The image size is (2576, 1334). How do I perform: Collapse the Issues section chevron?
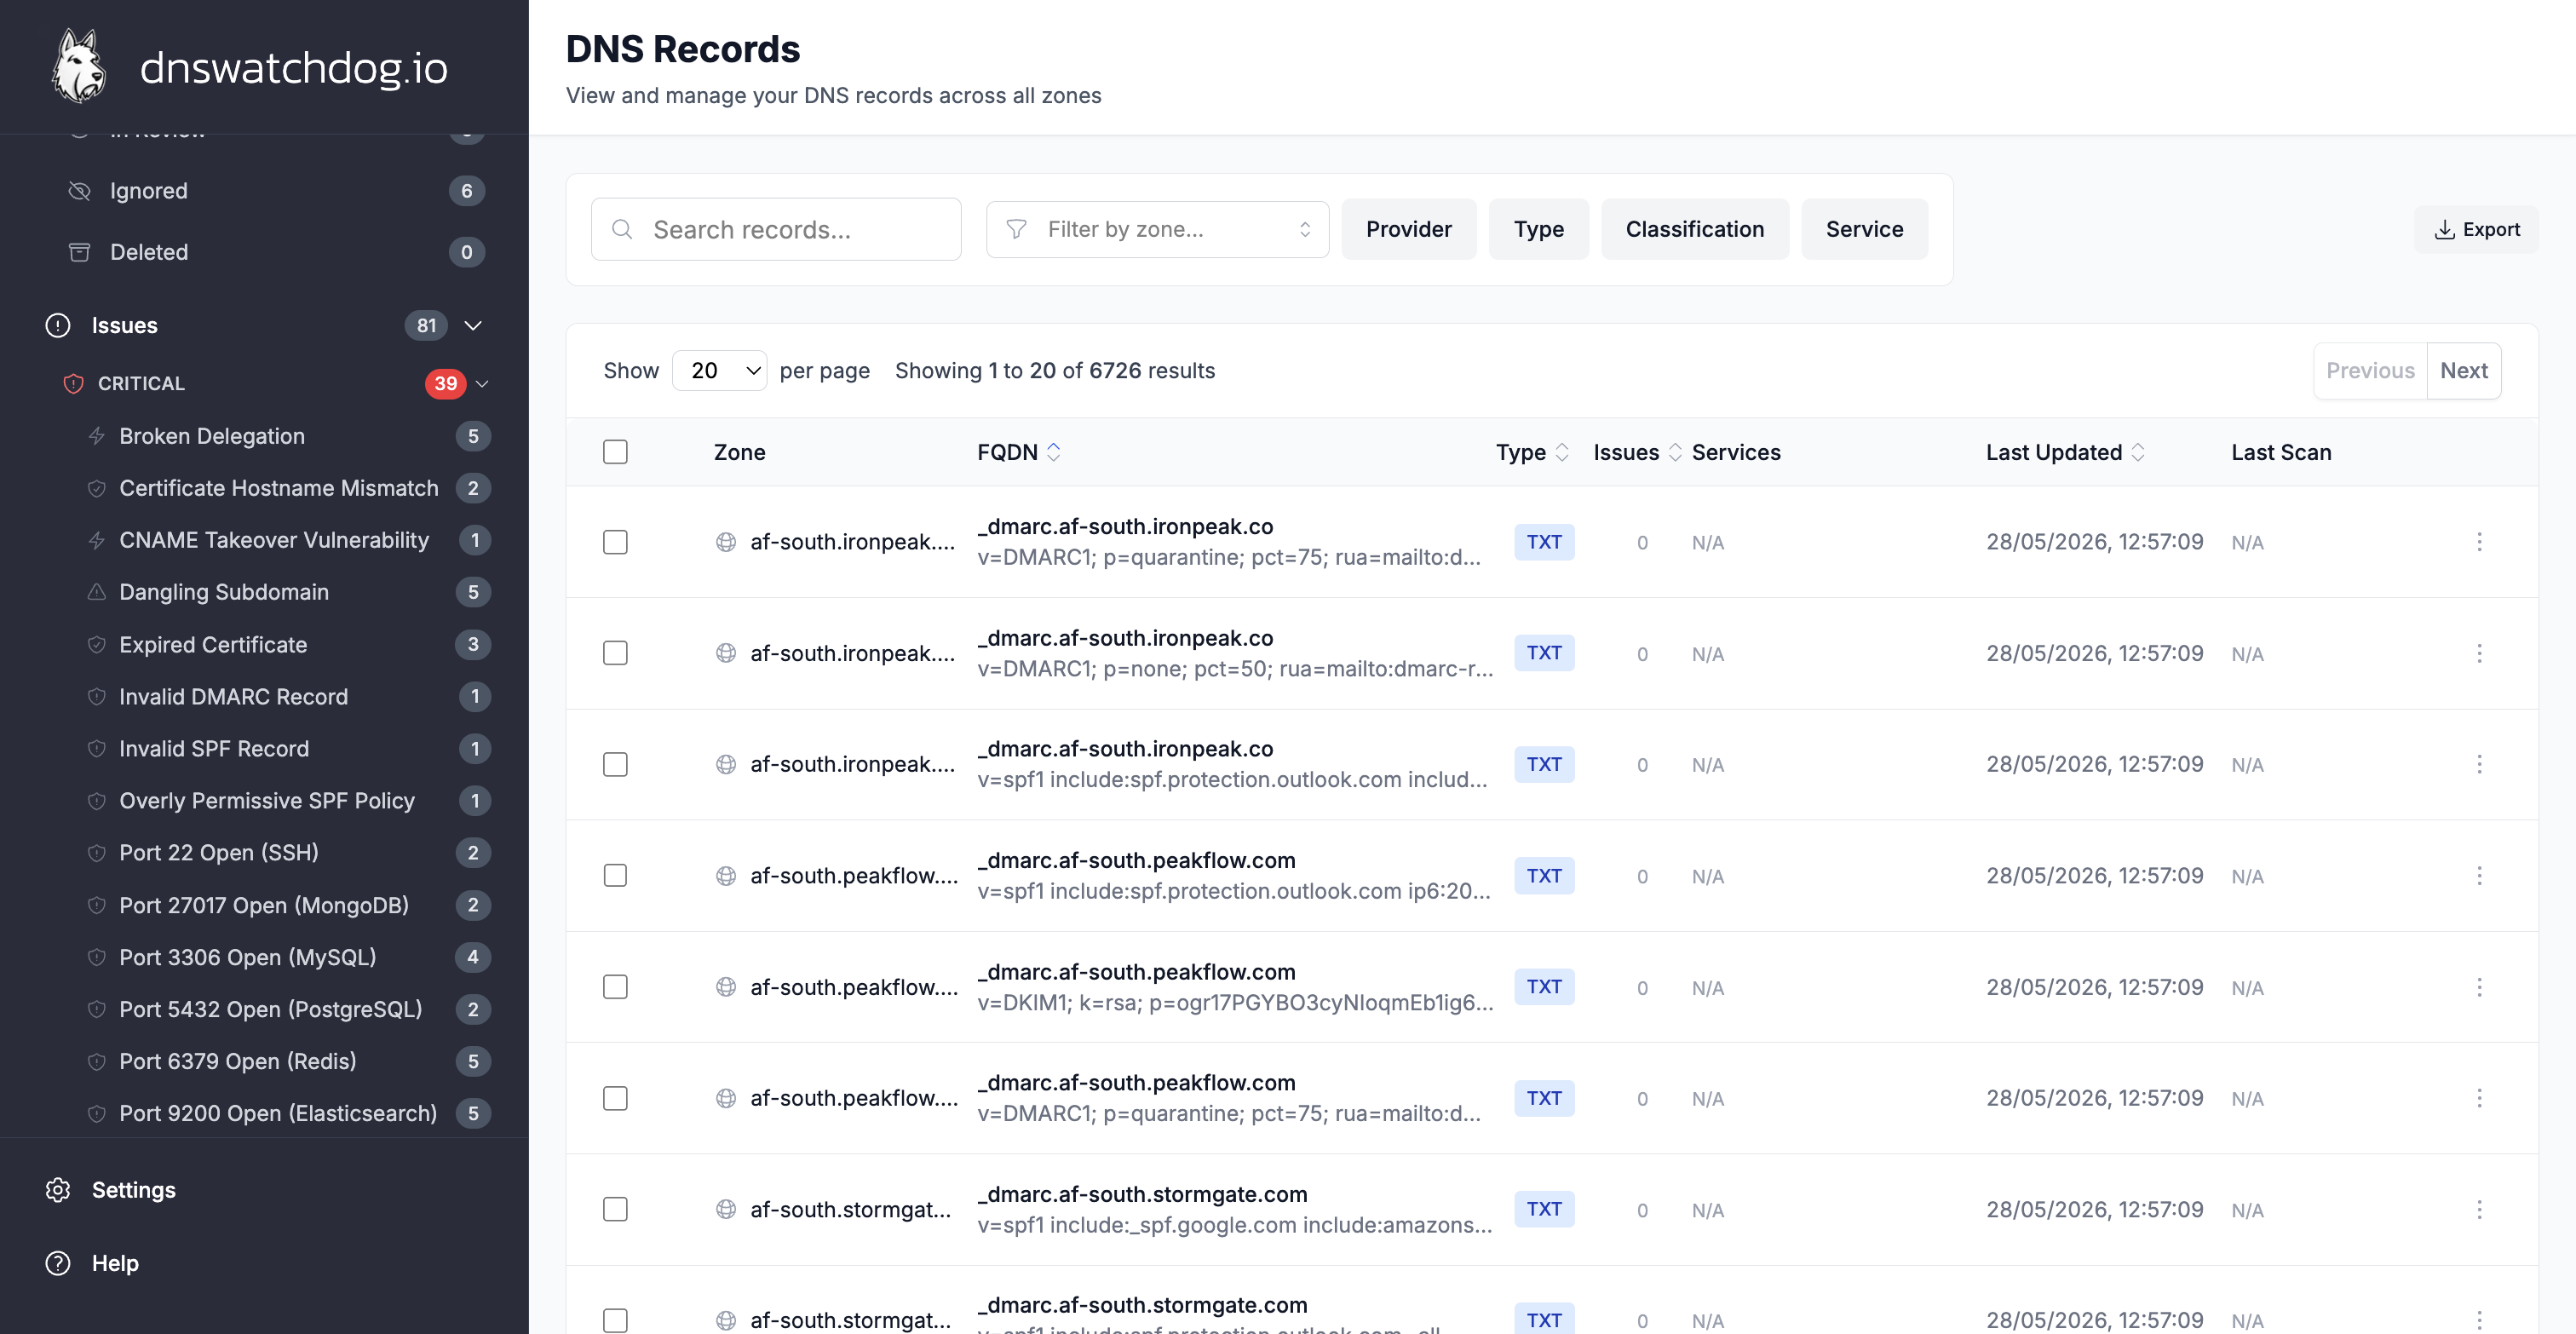(473, 325)
